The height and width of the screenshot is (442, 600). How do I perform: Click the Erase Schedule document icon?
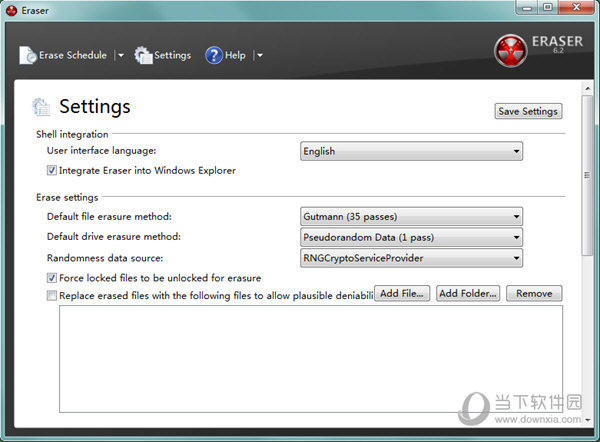[28, 55]
